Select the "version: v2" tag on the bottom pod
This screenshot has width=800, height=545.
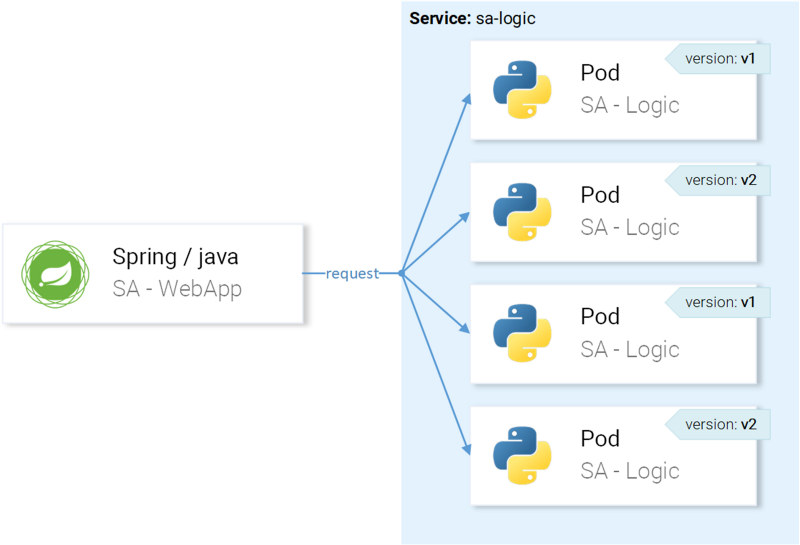pos(718,424)
